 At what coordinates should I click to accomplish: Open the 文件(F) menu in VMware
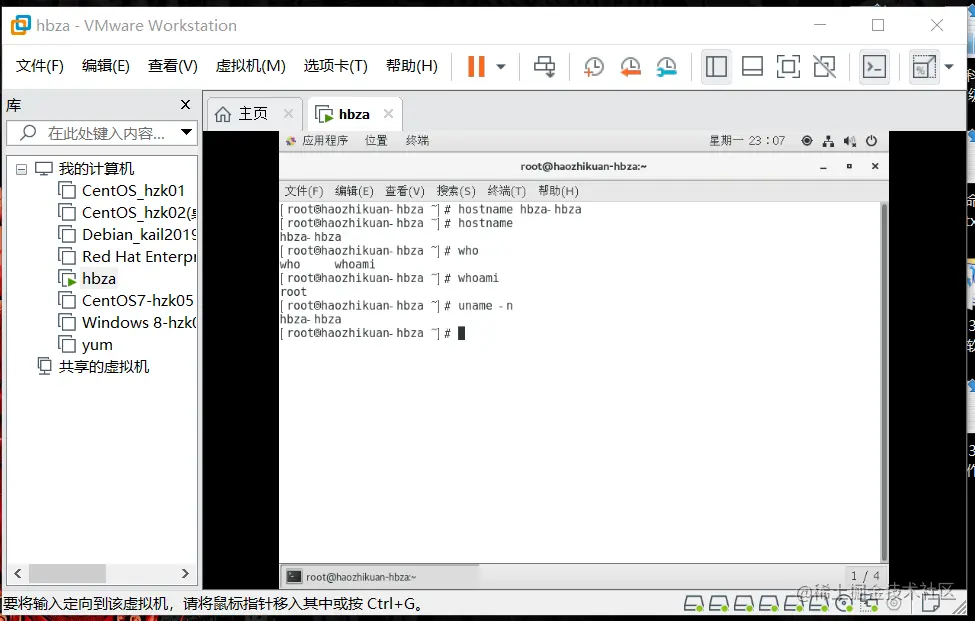click(x=40, y=66)
